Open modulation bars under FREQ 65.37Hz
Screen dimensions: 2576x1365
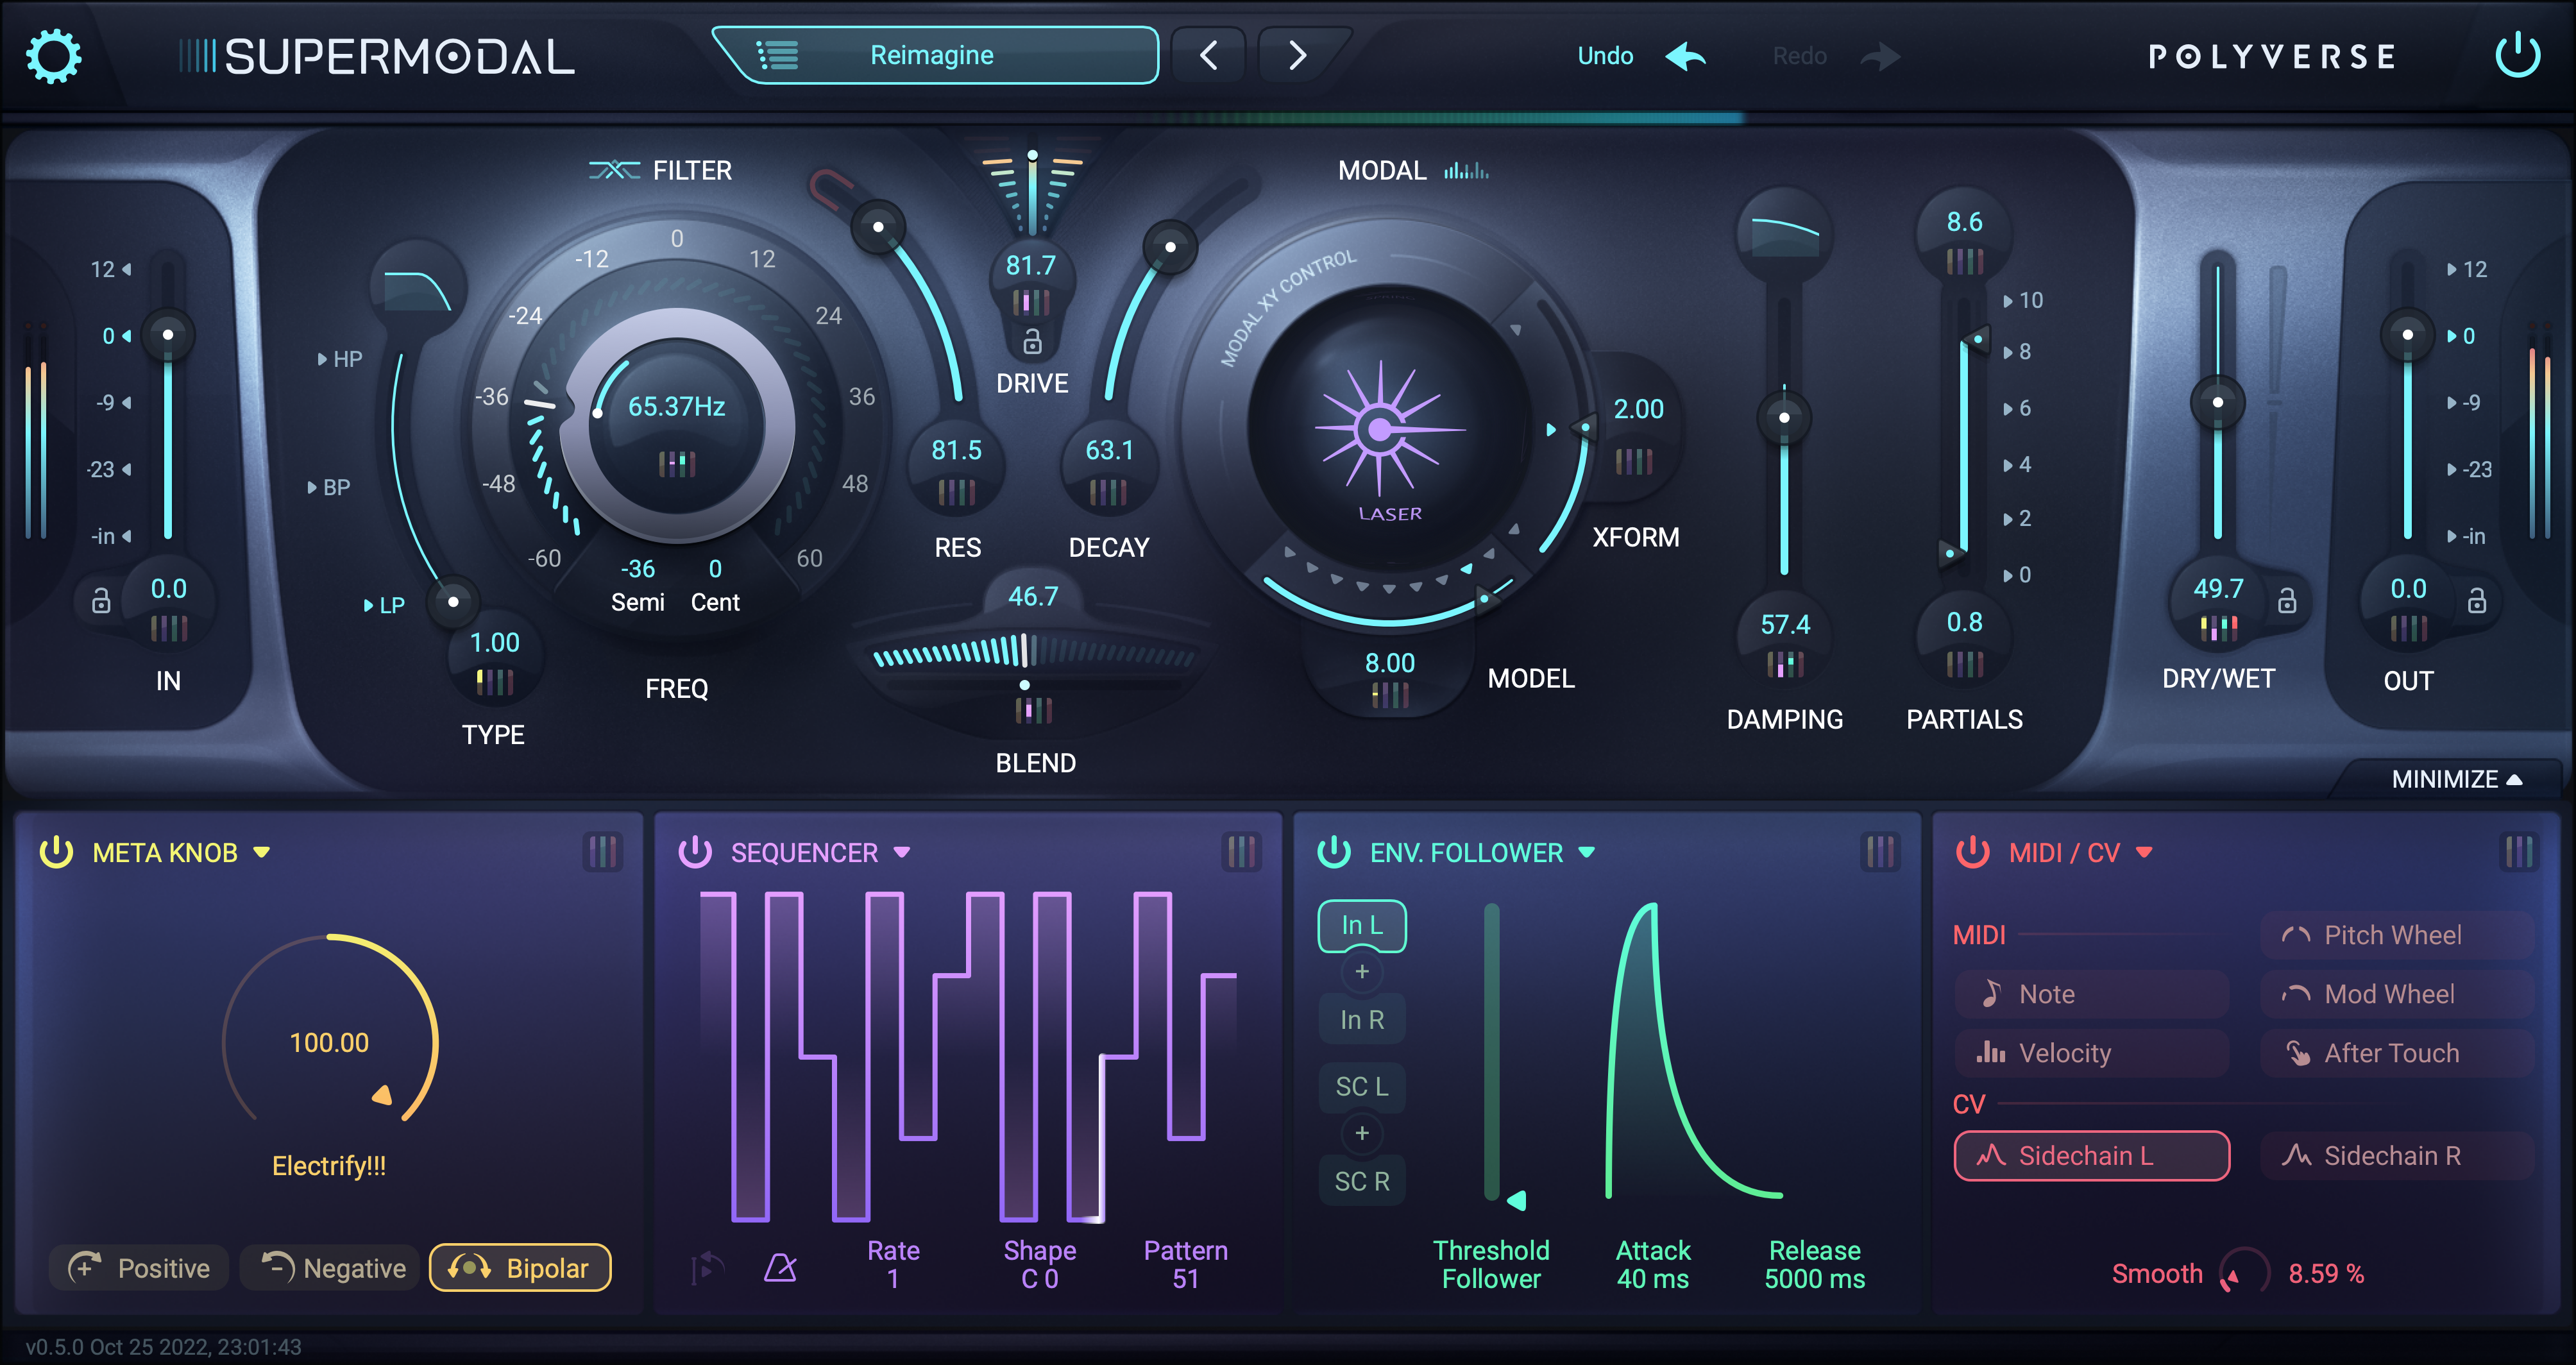coord(677,463)
